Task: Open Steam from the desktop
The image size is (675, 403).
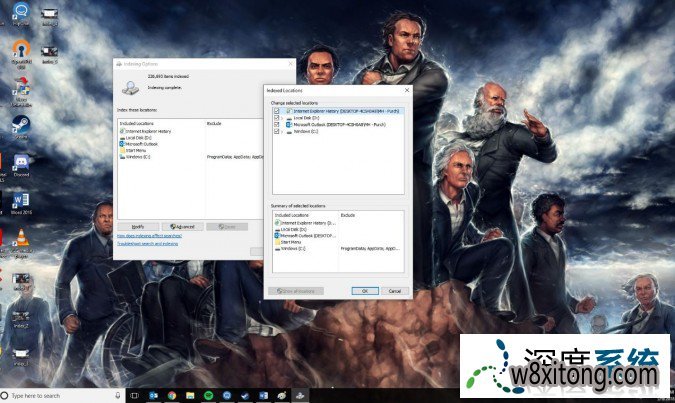Action: click(x=20, y=124)
